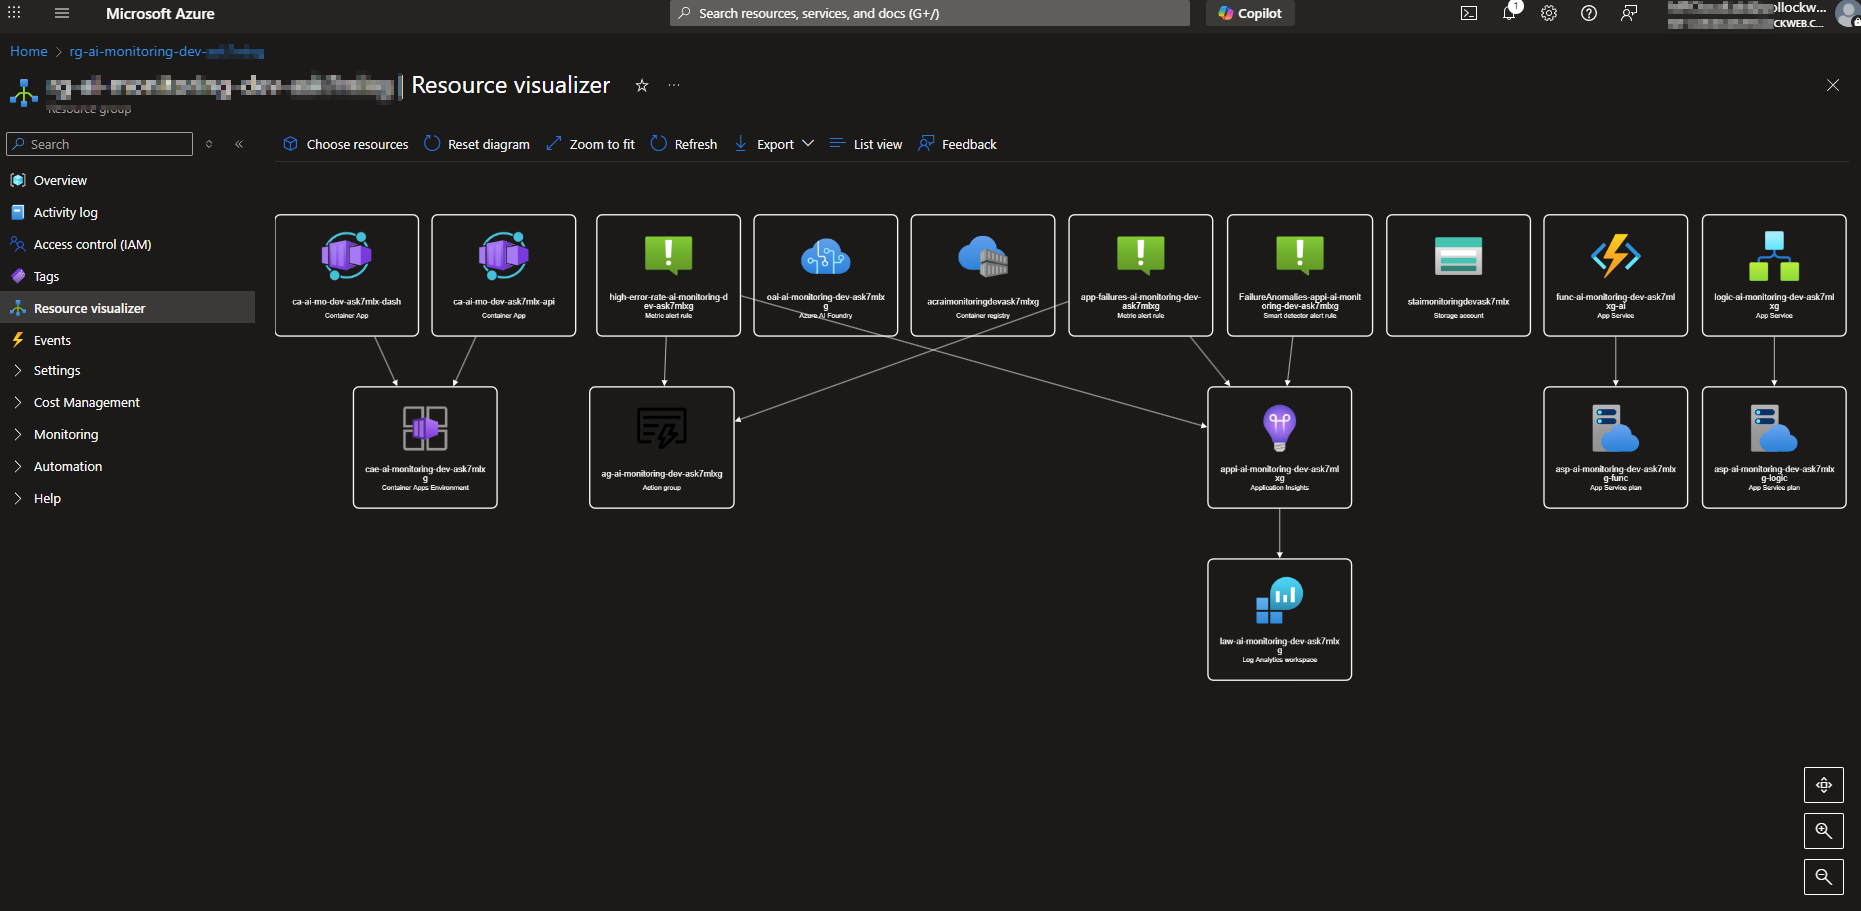Select the acraimonitoringdevask7mlxg Container registry node
Screen dimensions: 1861x911
coord(983,275)
